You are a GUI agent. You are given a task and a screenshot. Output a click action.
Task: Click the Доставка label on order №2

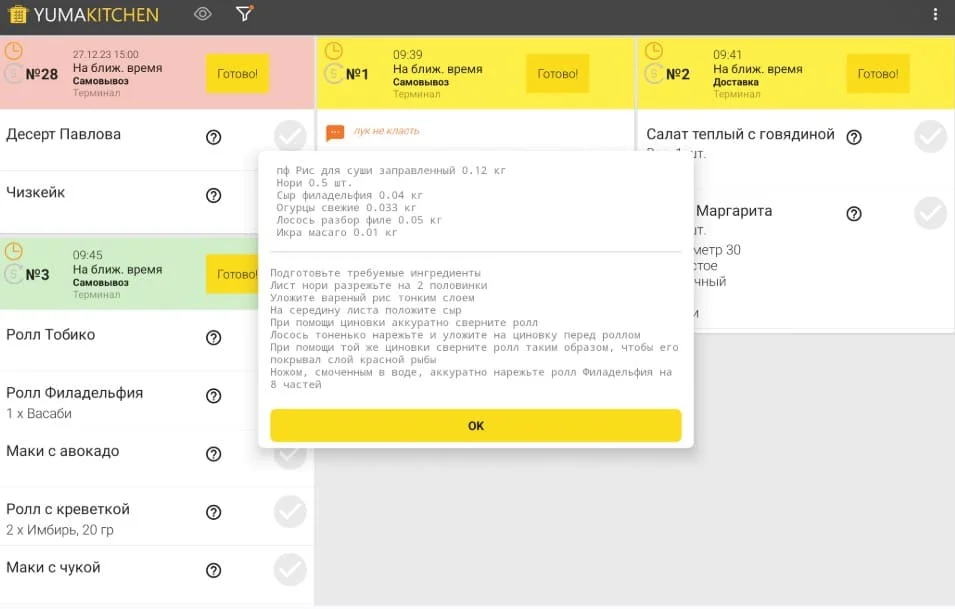(x=736, y=82)
